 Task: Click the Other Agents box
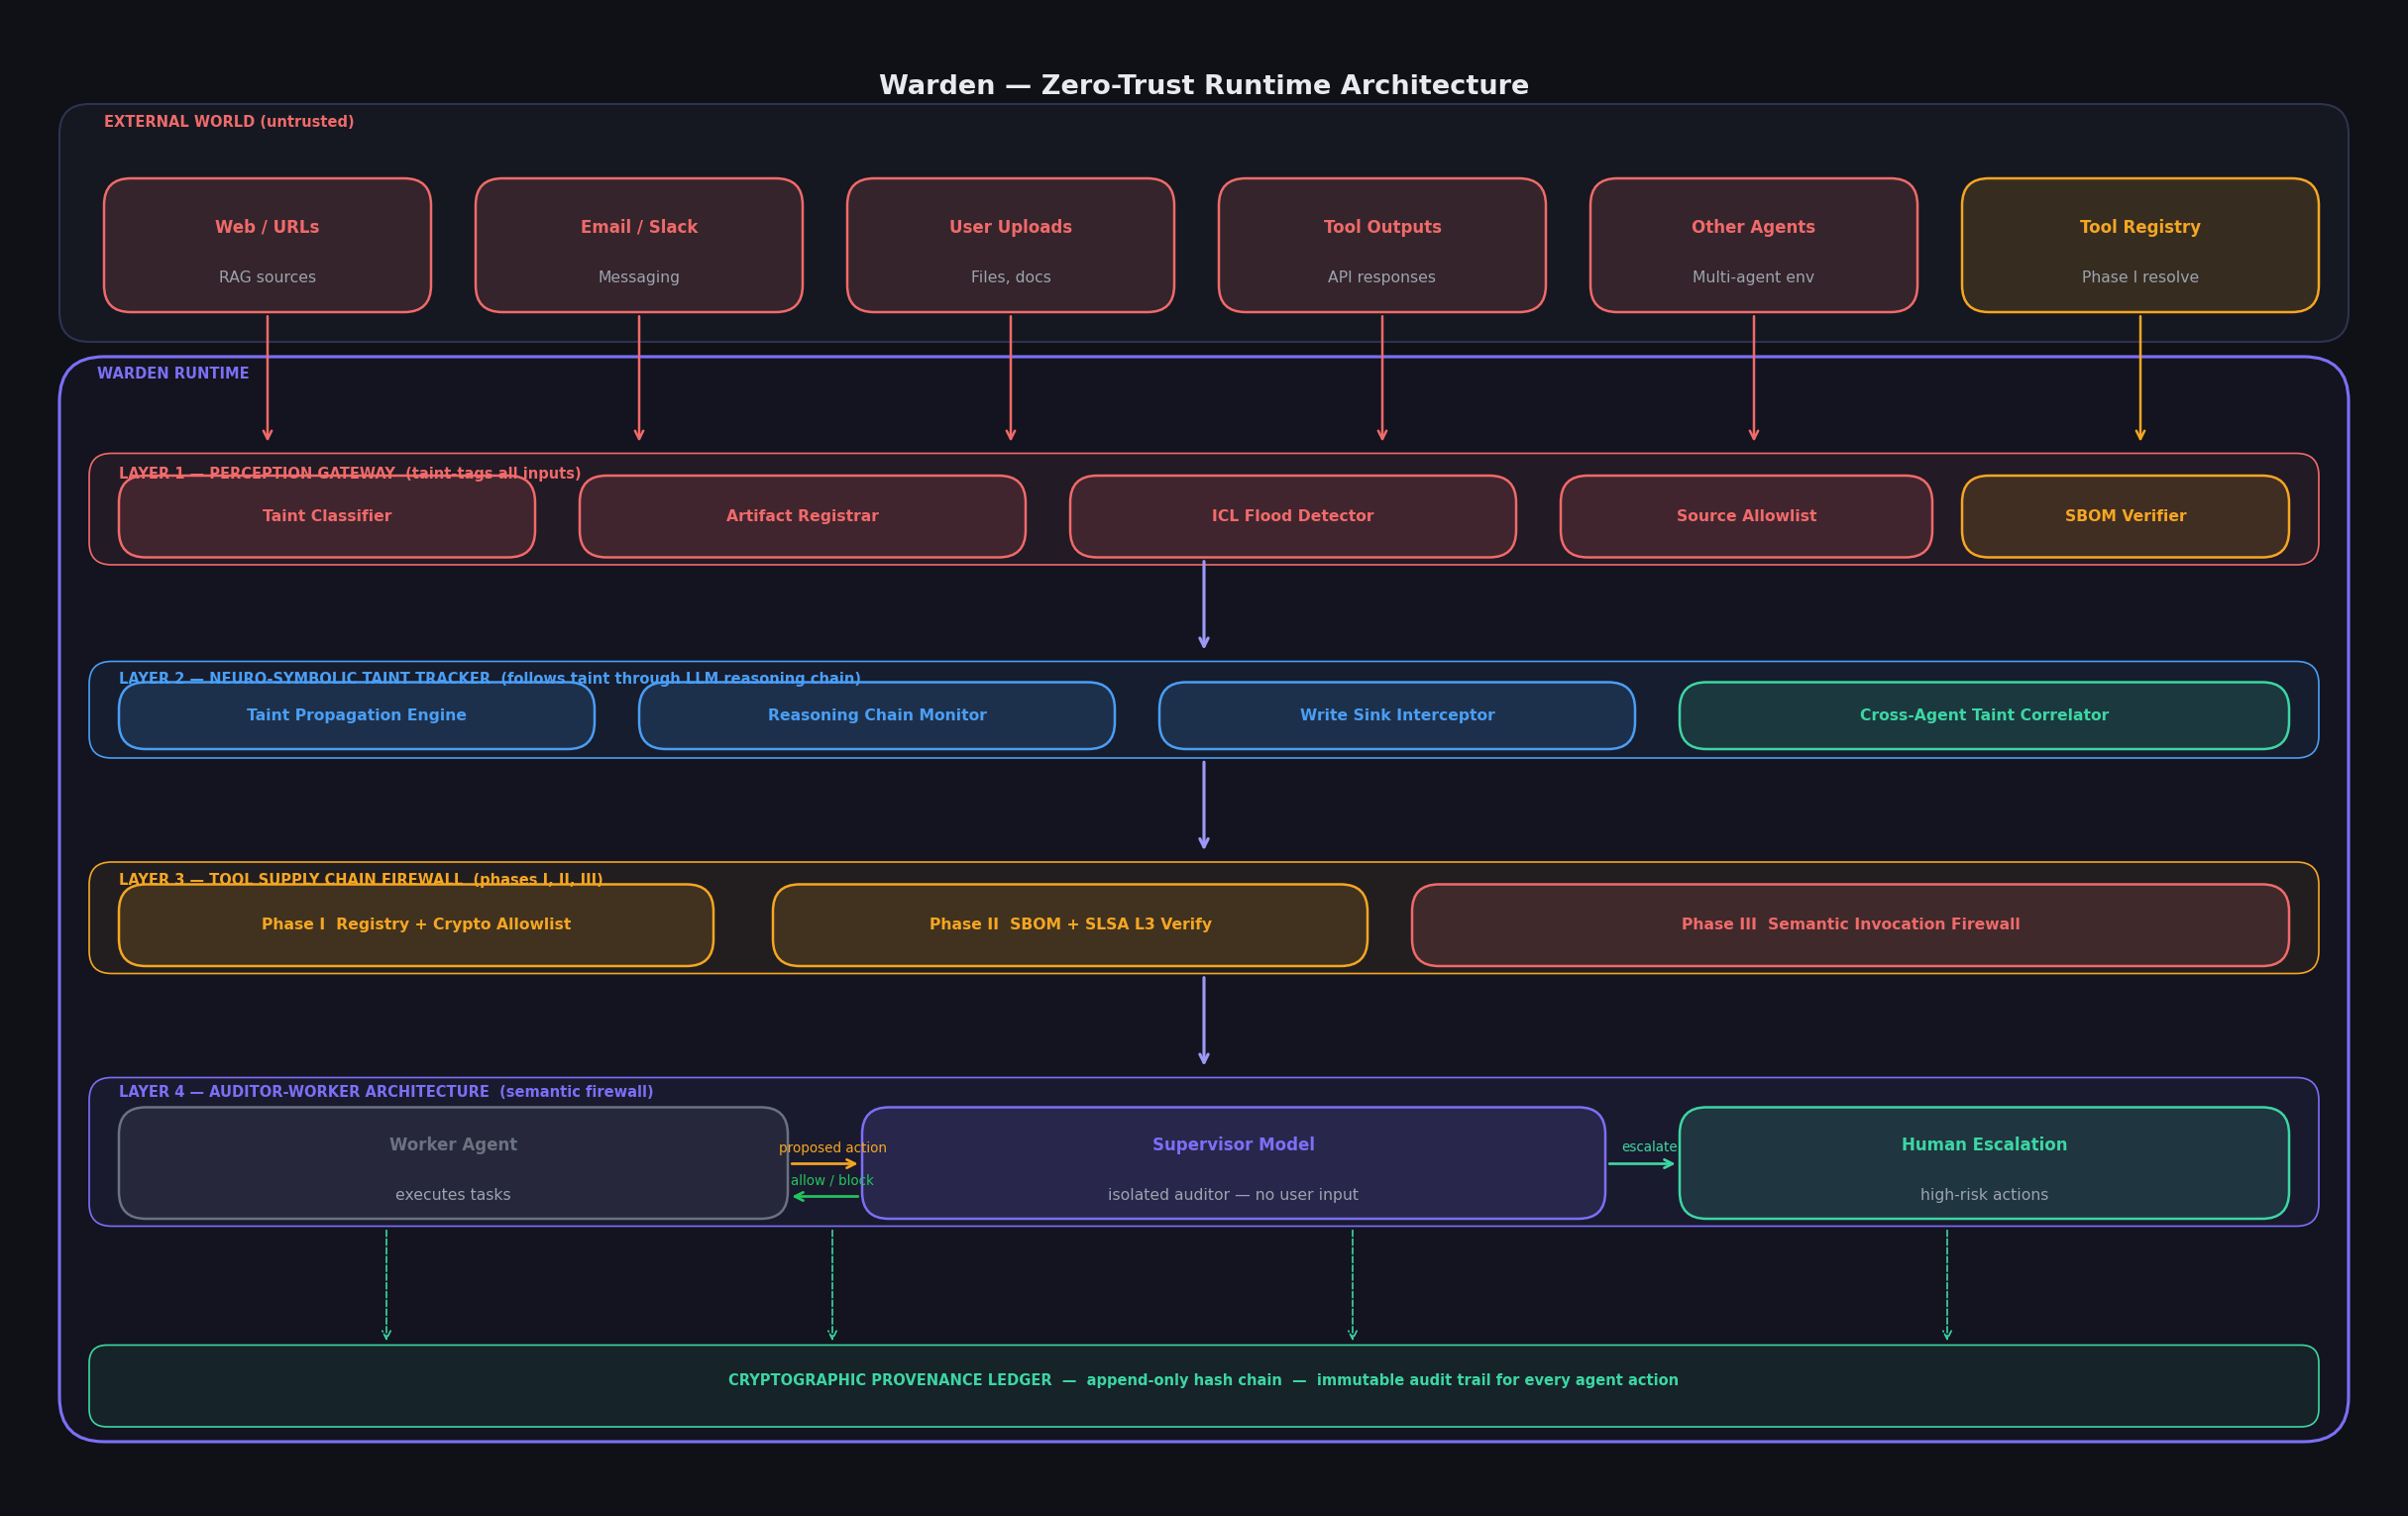point(1752,245)
